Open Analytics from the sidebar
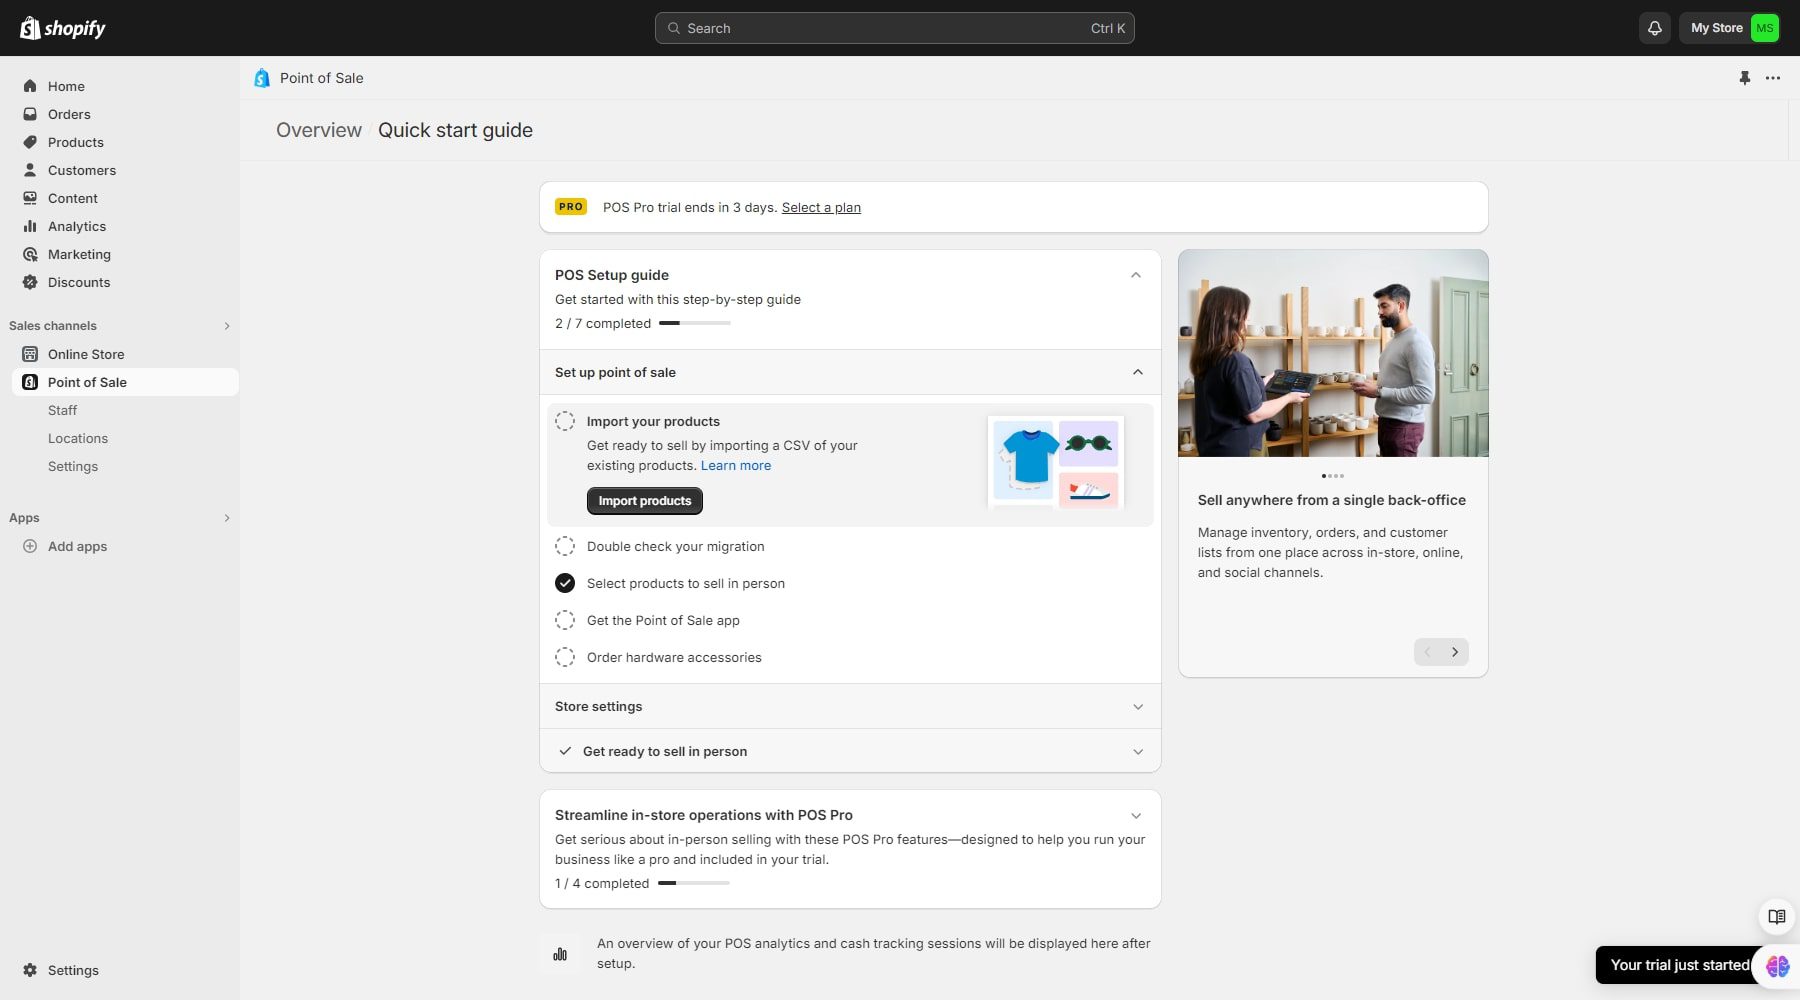The height and width of the screenshot is (1000, 1800). point(76,226)
